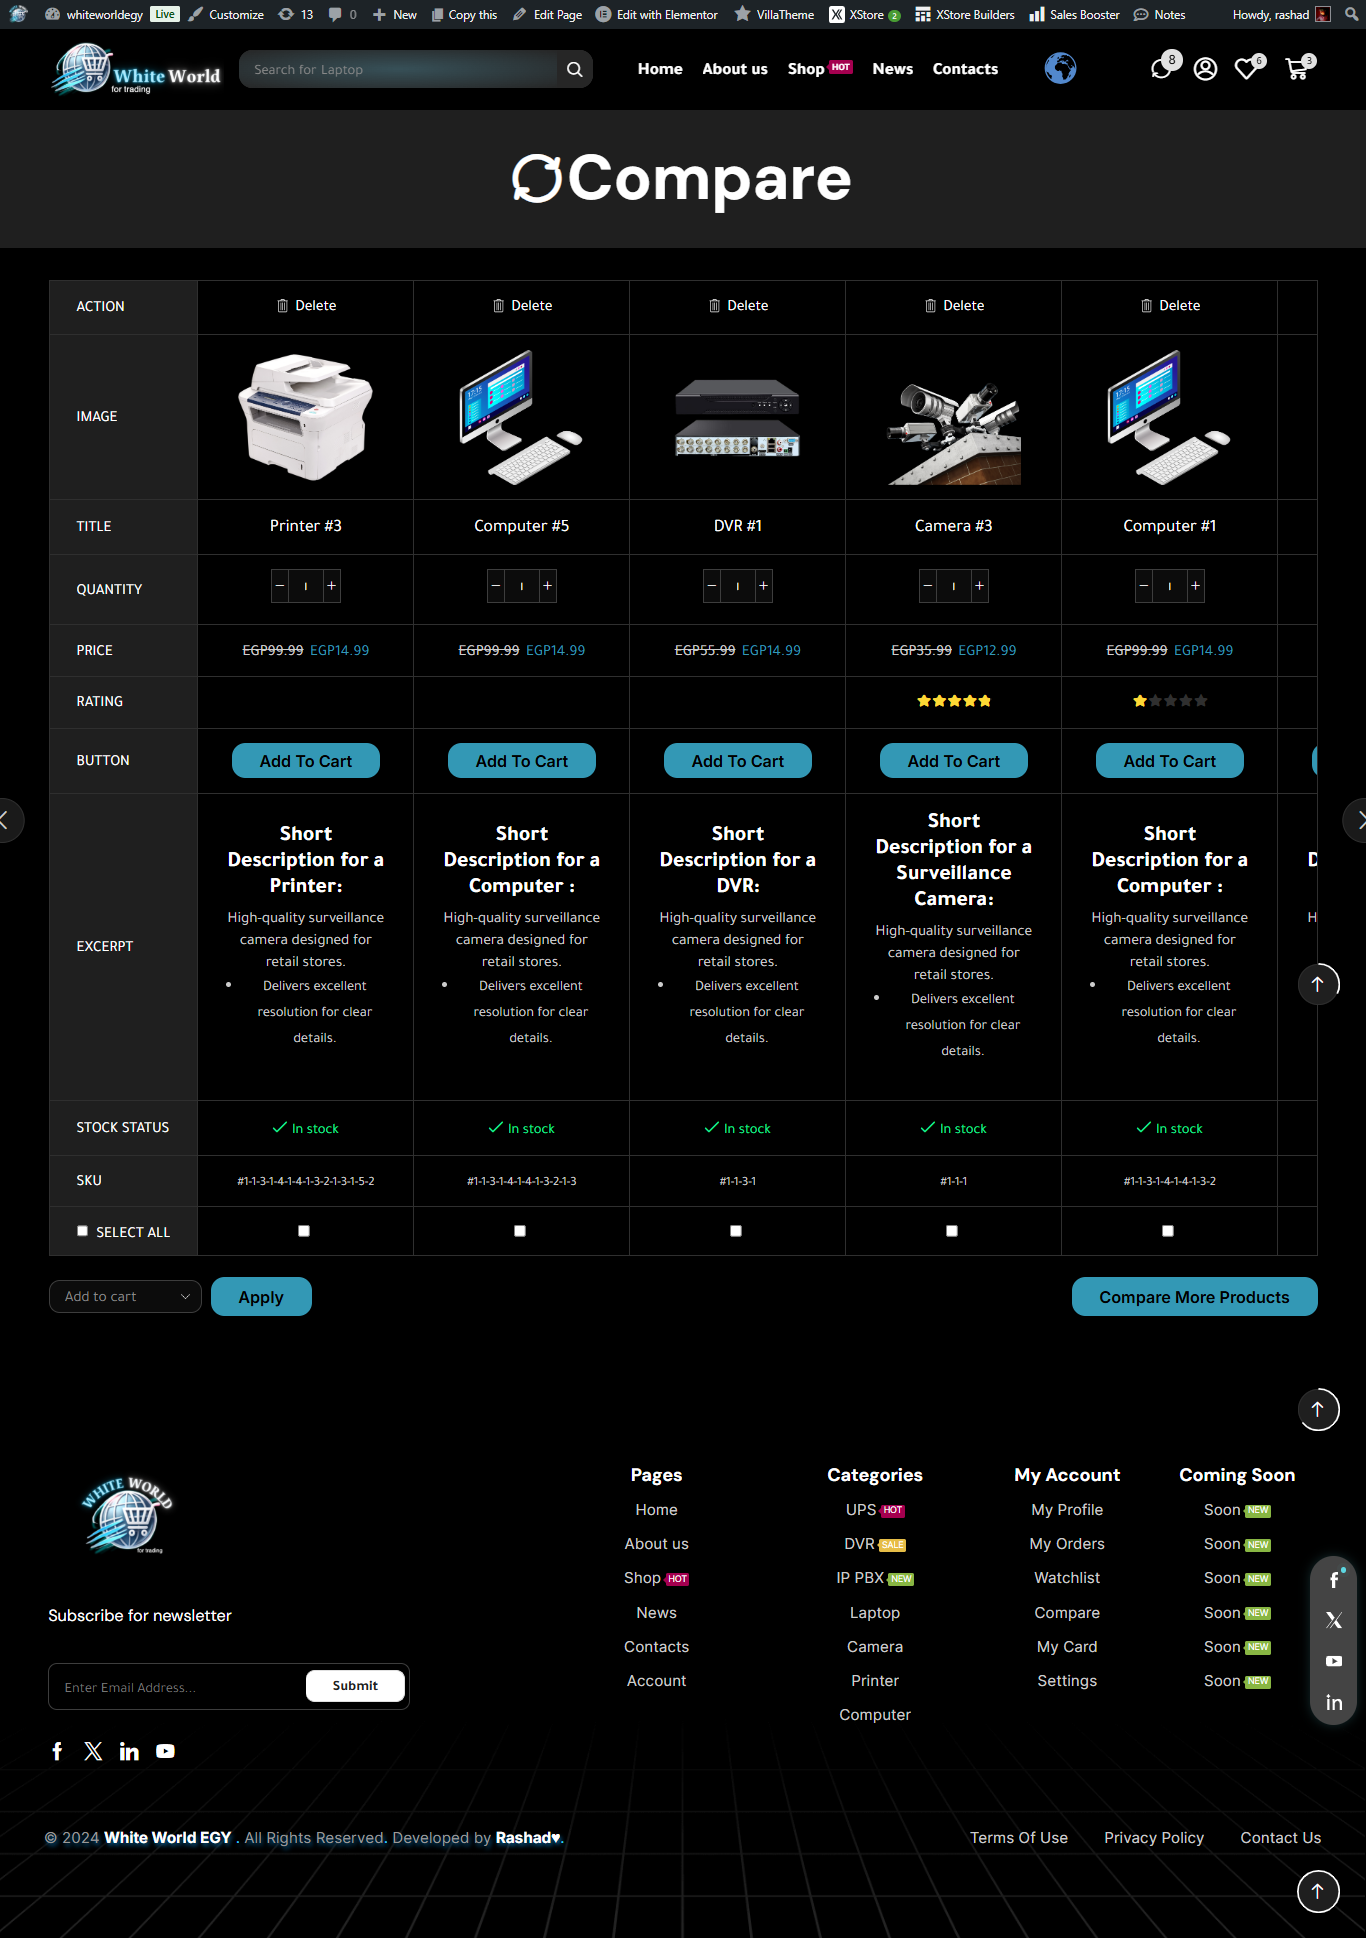Image resolution: width=1366 pixels, height=1938 pixels.
Task: Open the 'Add to cart' bulk action dropdown
Action: 125,1296
